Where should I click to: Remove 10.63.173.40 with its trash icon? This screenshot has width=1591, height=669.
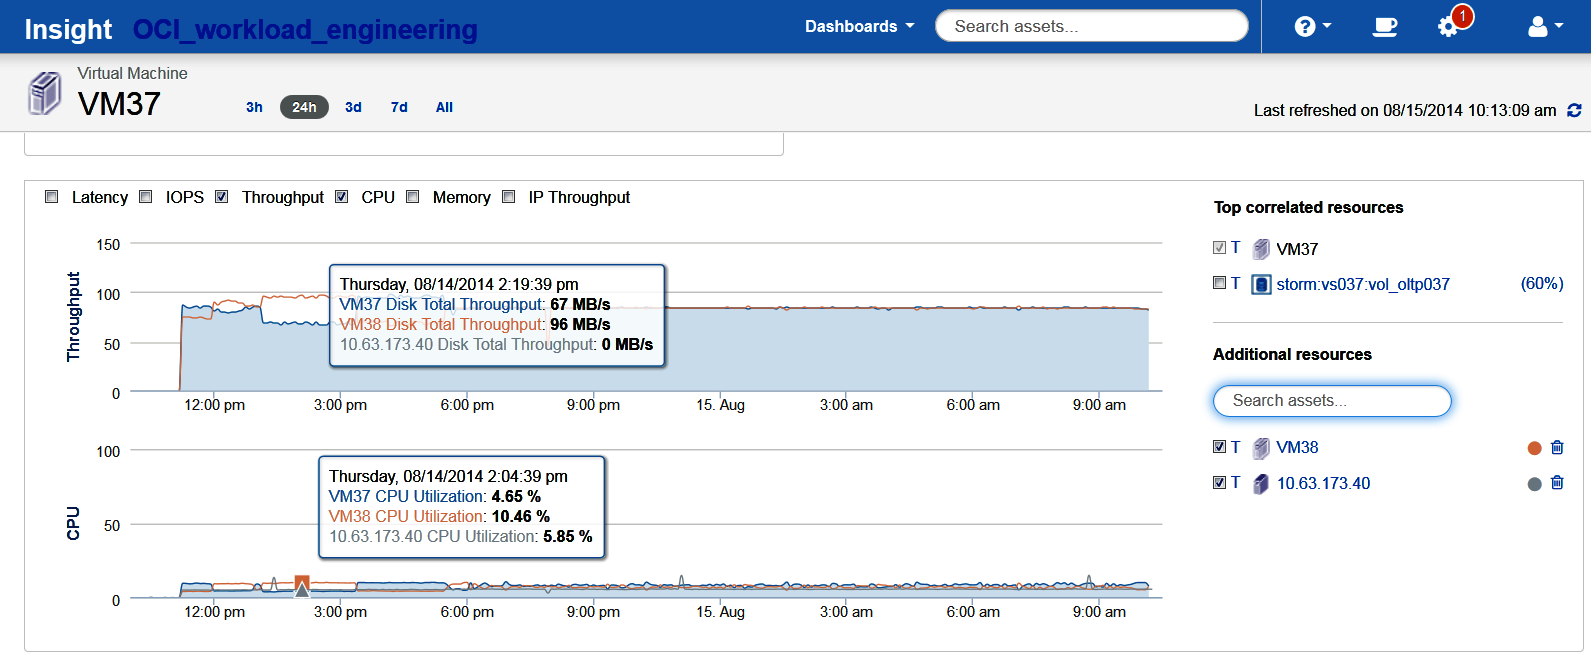pos(1557,483)
